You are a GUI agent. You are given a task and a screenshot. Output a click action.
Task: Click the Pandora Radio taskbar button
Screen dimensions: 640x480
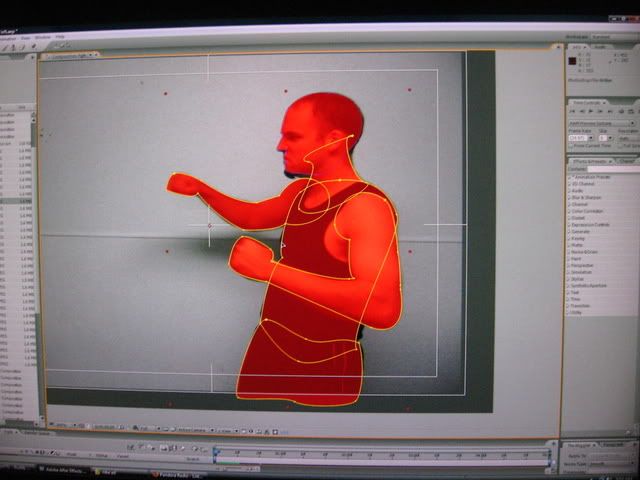tap(178, 475)
